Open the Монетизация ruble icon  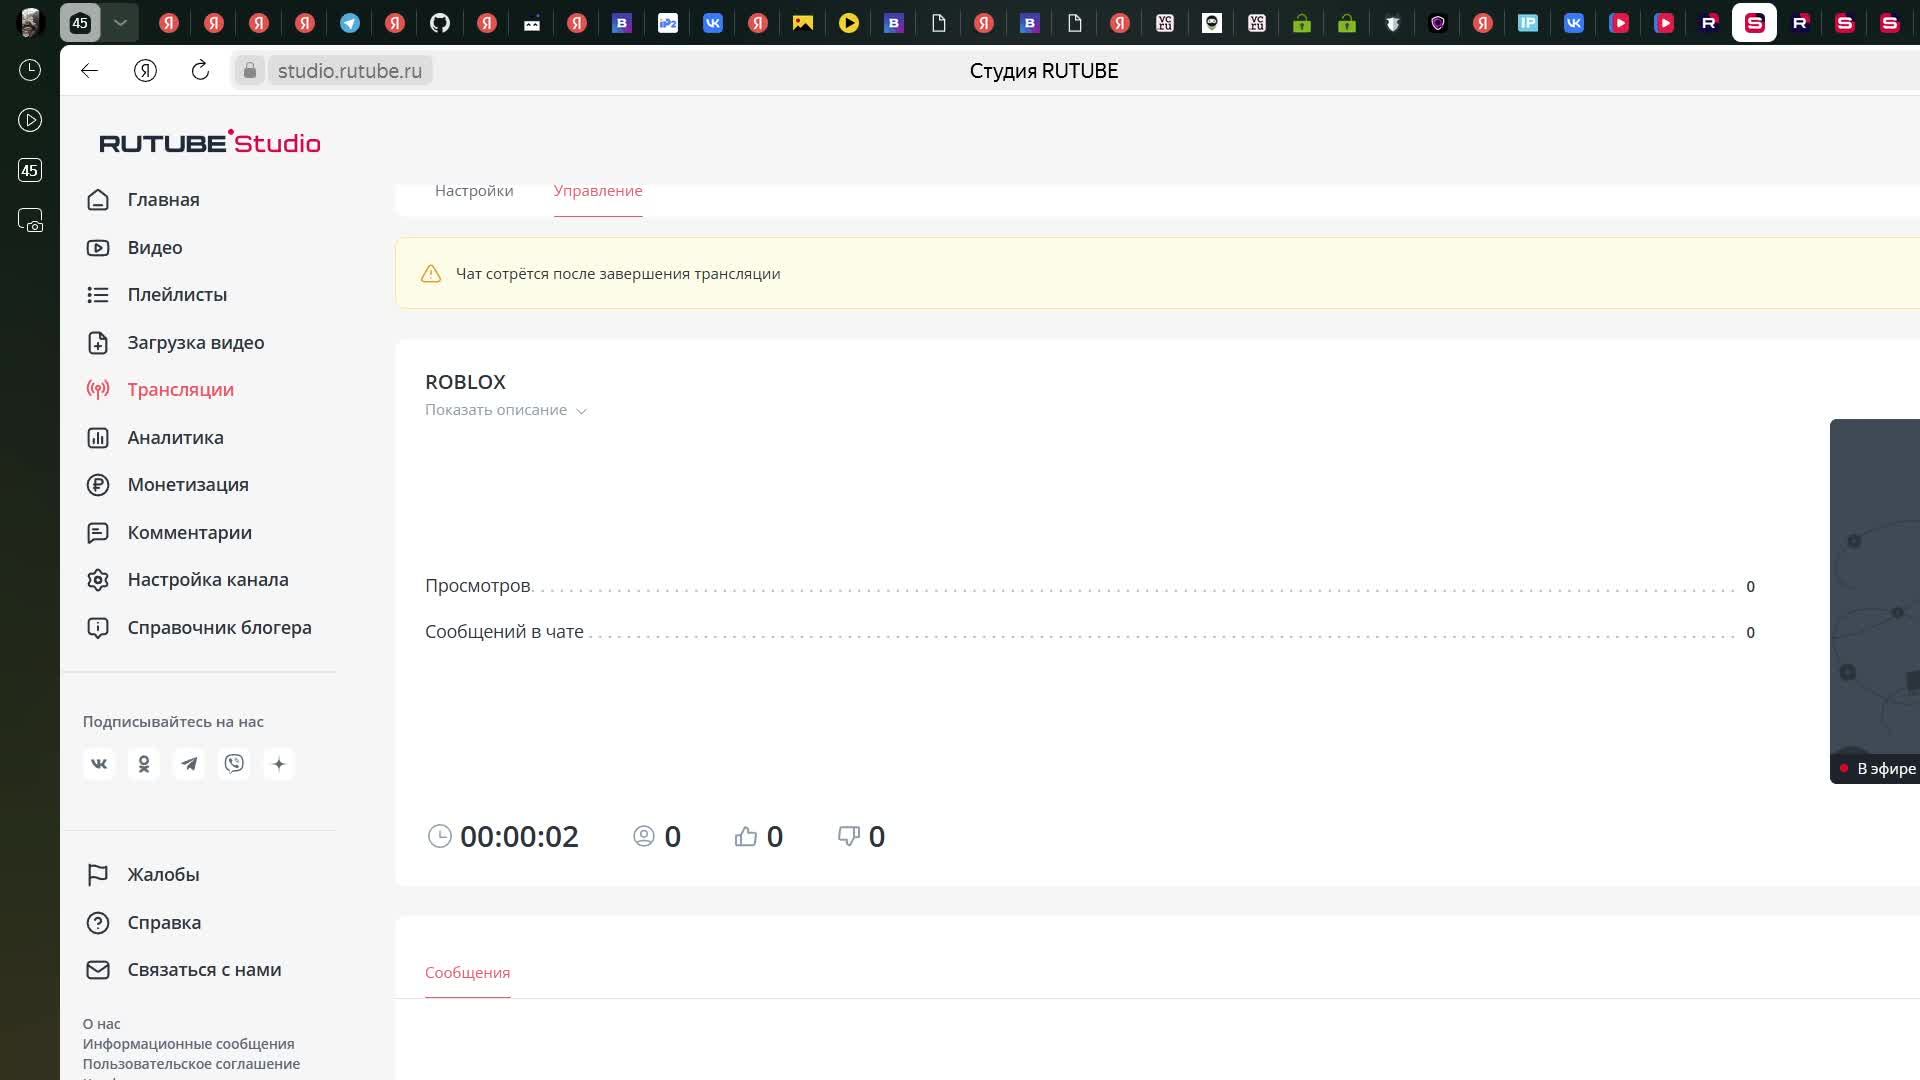tap(98, 485)
